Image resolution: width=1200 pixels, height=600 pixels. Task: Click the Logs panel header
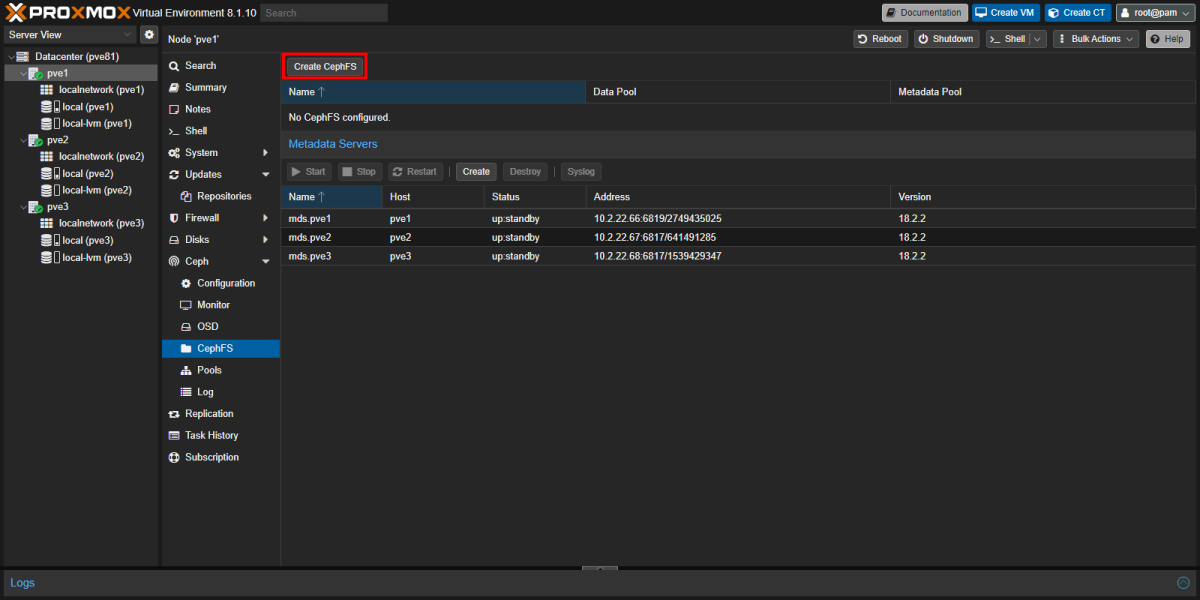pos(600,582)
